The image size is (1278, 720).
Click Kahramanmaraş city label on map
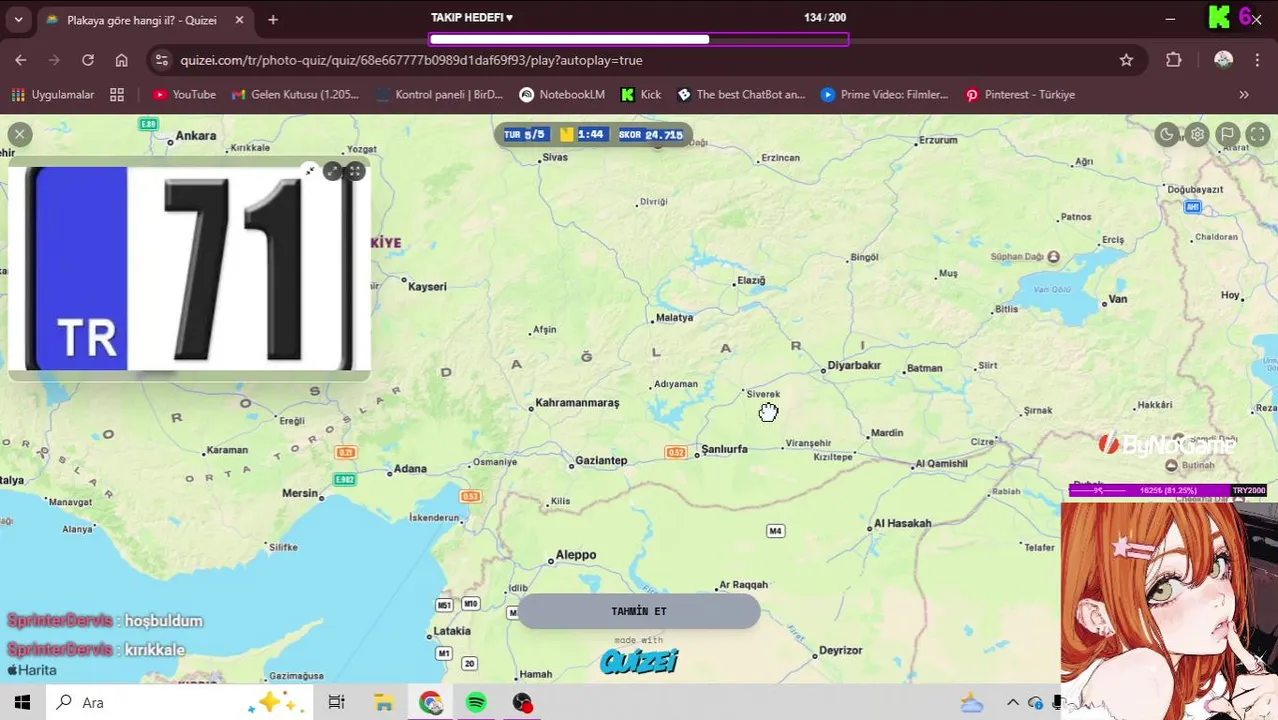(577, 403)
